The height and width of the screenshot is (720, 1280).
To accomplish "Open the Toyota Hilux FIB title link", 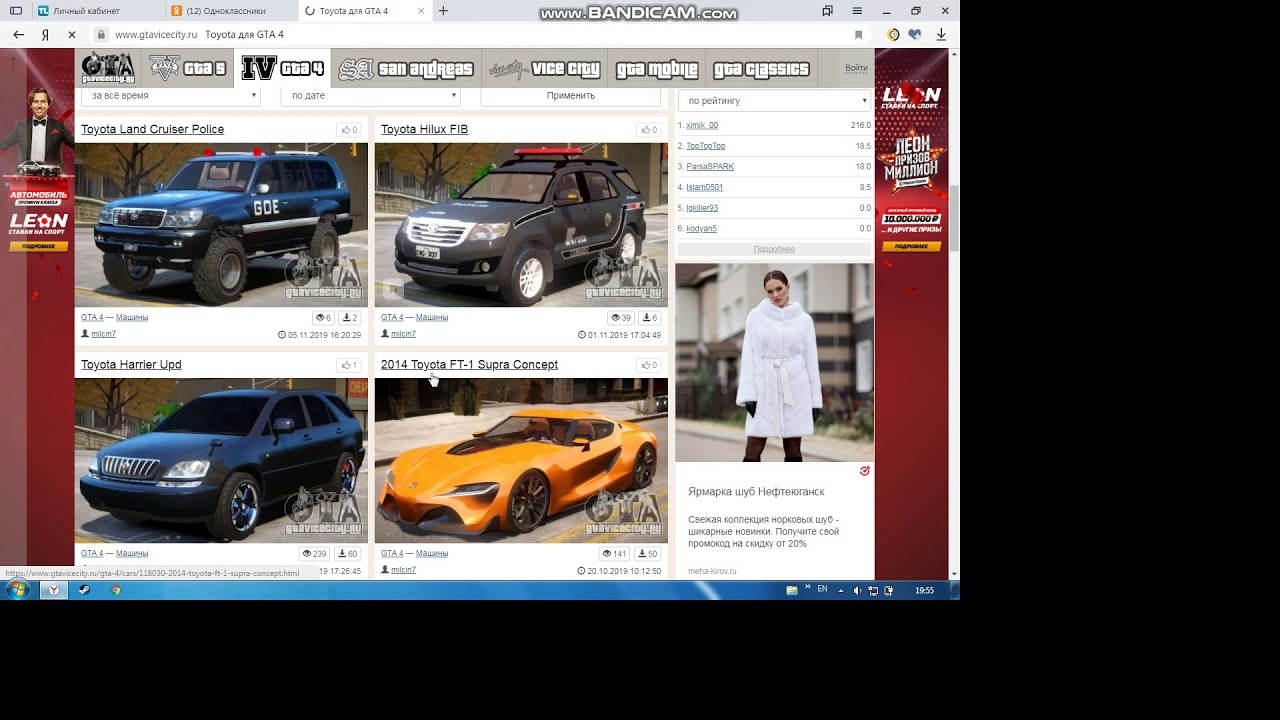I will [x=424, y=130].
